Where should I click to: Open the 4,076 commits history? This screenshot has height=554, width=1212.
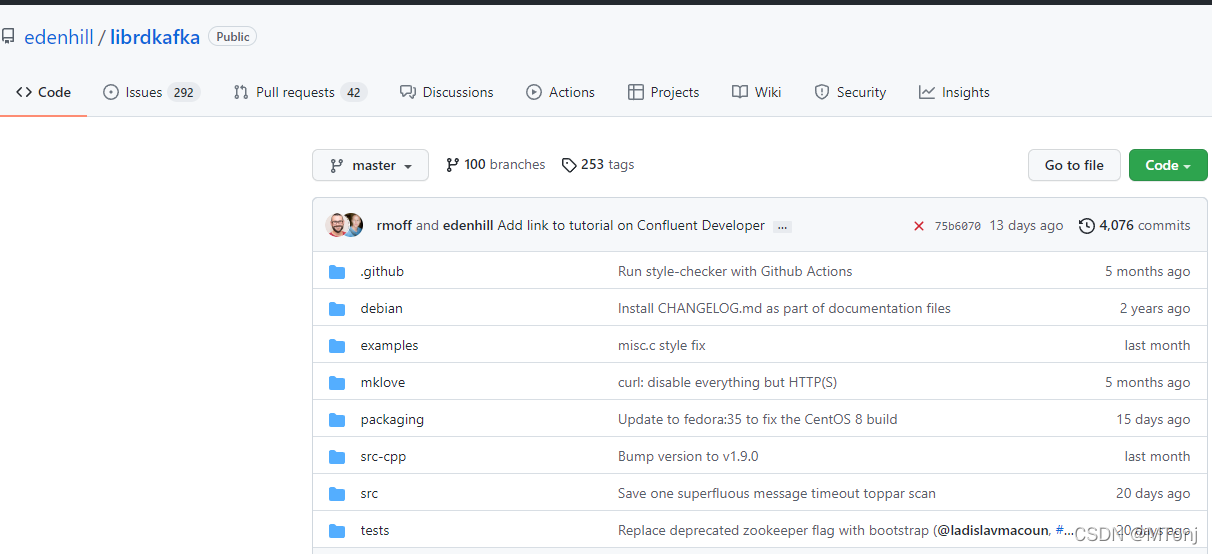tap(1134, 226)
